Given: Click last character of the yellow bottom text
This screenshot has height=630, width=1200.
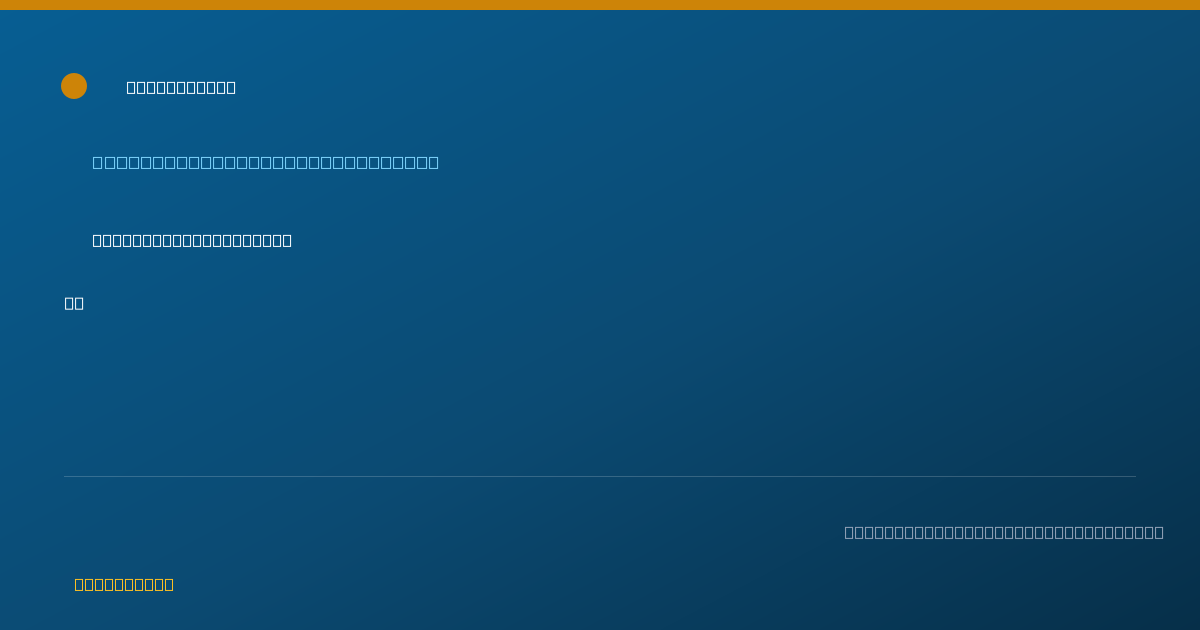Looking at the screenshot, I should coord(169,584).
